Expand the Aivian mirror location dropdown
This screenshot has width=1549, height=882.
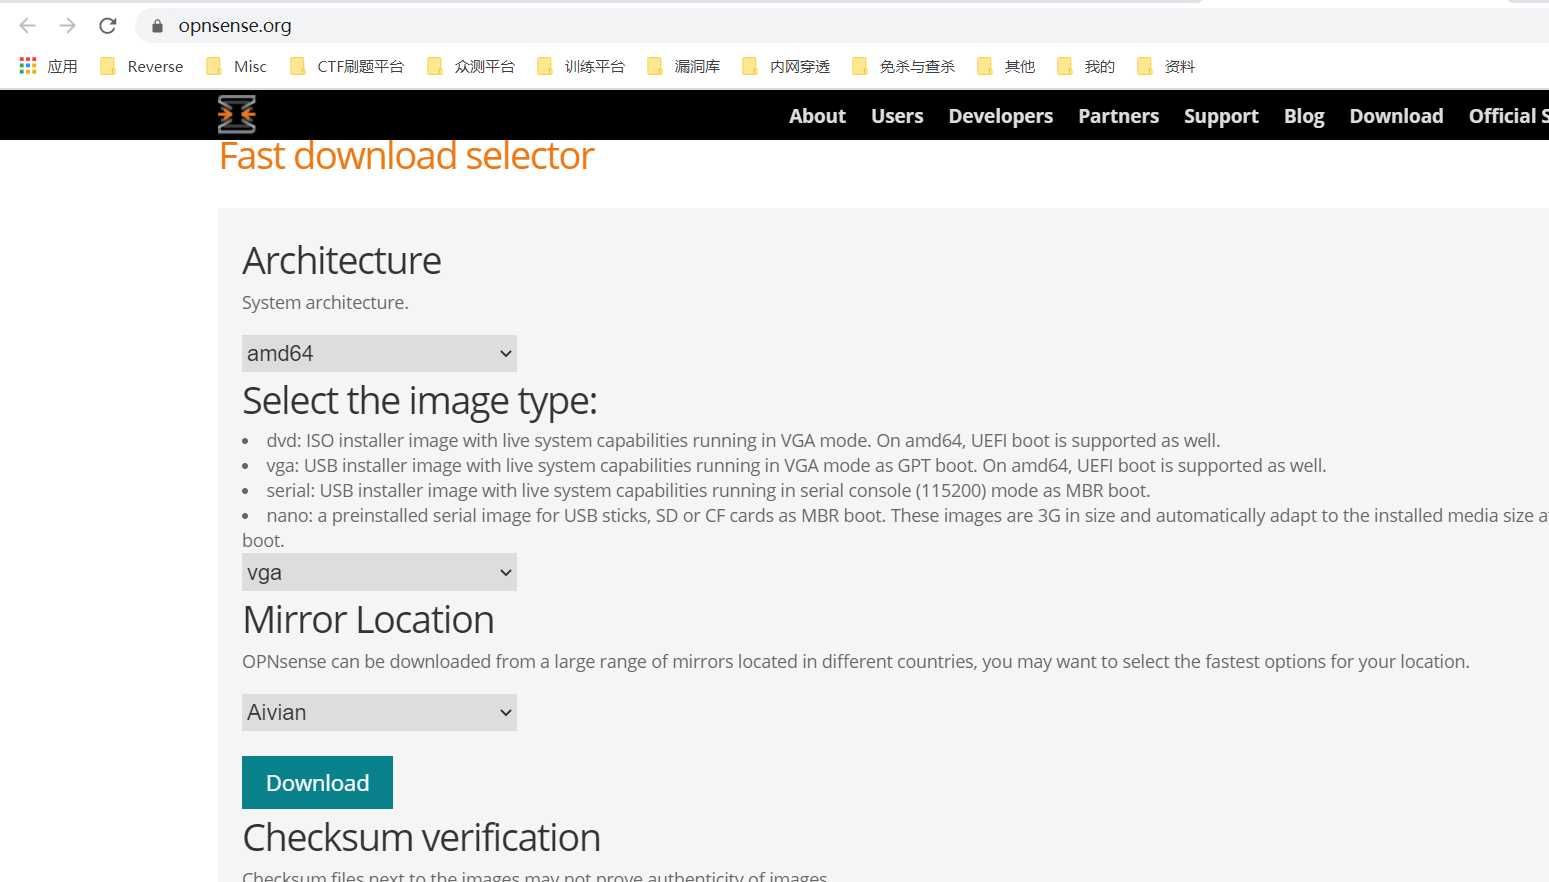tap(379, 712)
